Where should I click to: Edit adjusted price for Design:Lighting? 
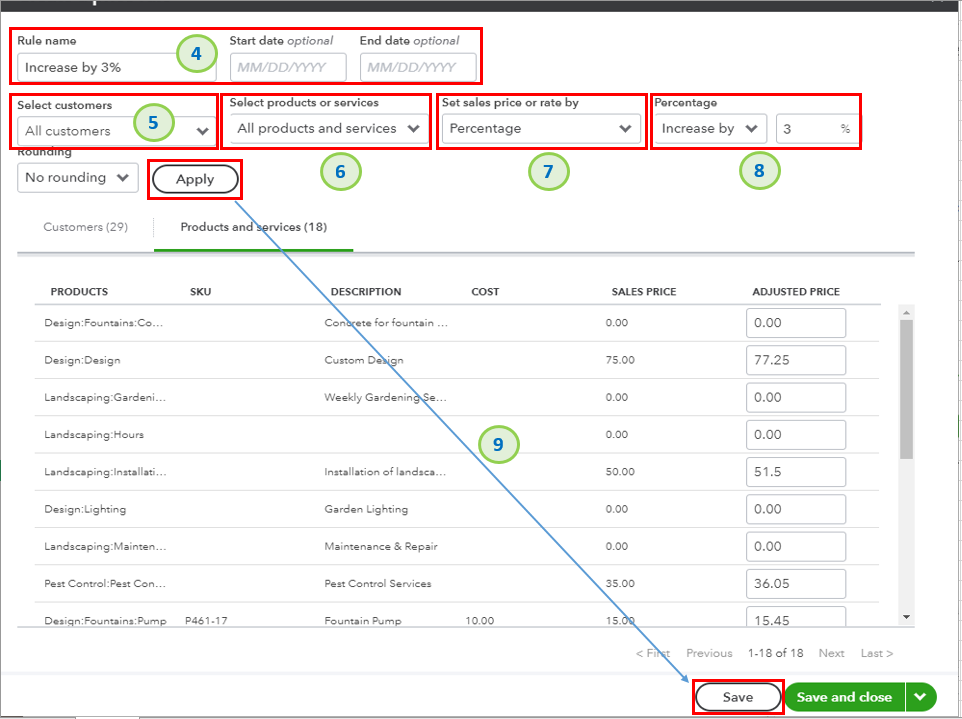click(x=796, y=509)
